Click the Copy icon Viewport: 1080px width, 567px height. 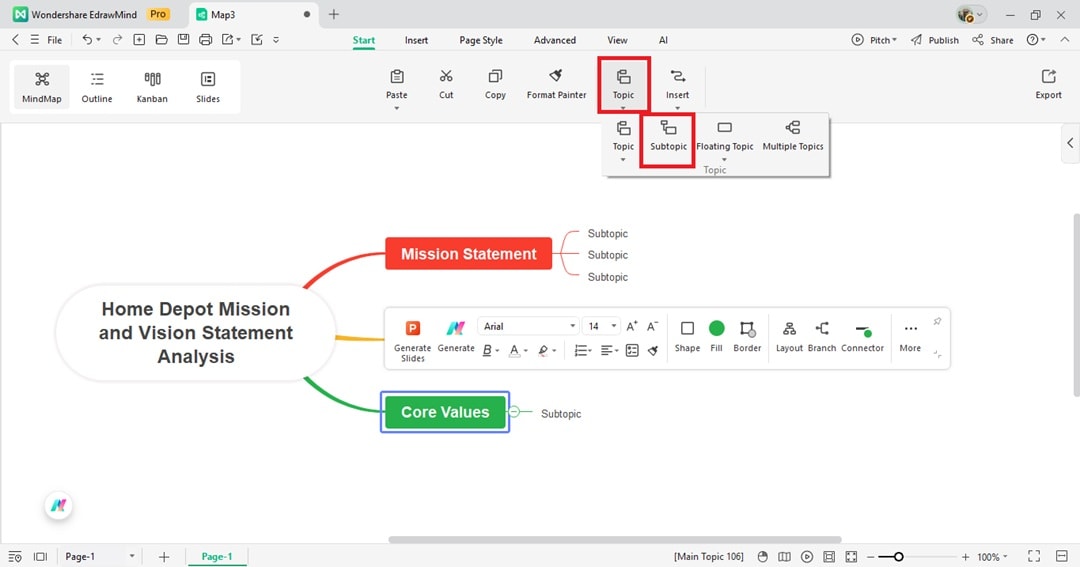tap(495, 76)
